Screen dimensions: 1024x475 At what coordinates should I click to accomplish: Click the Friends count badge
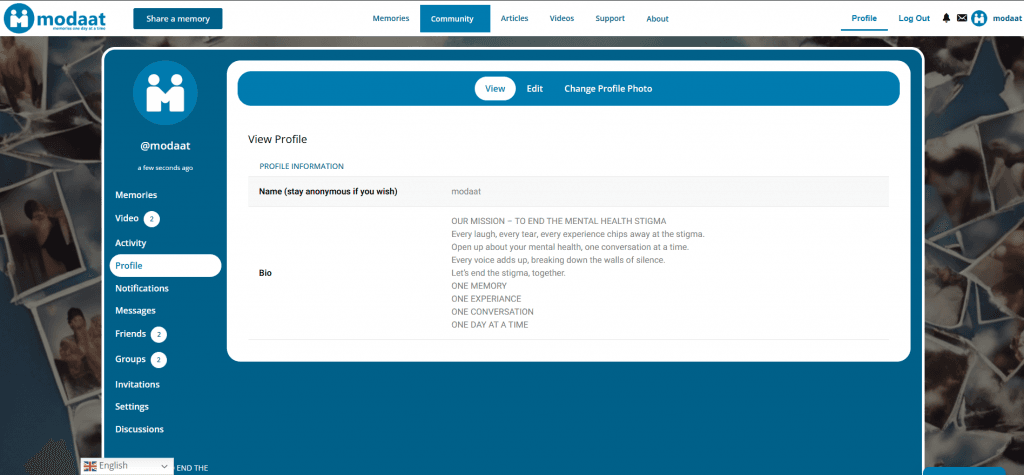[x=158, y=334]
